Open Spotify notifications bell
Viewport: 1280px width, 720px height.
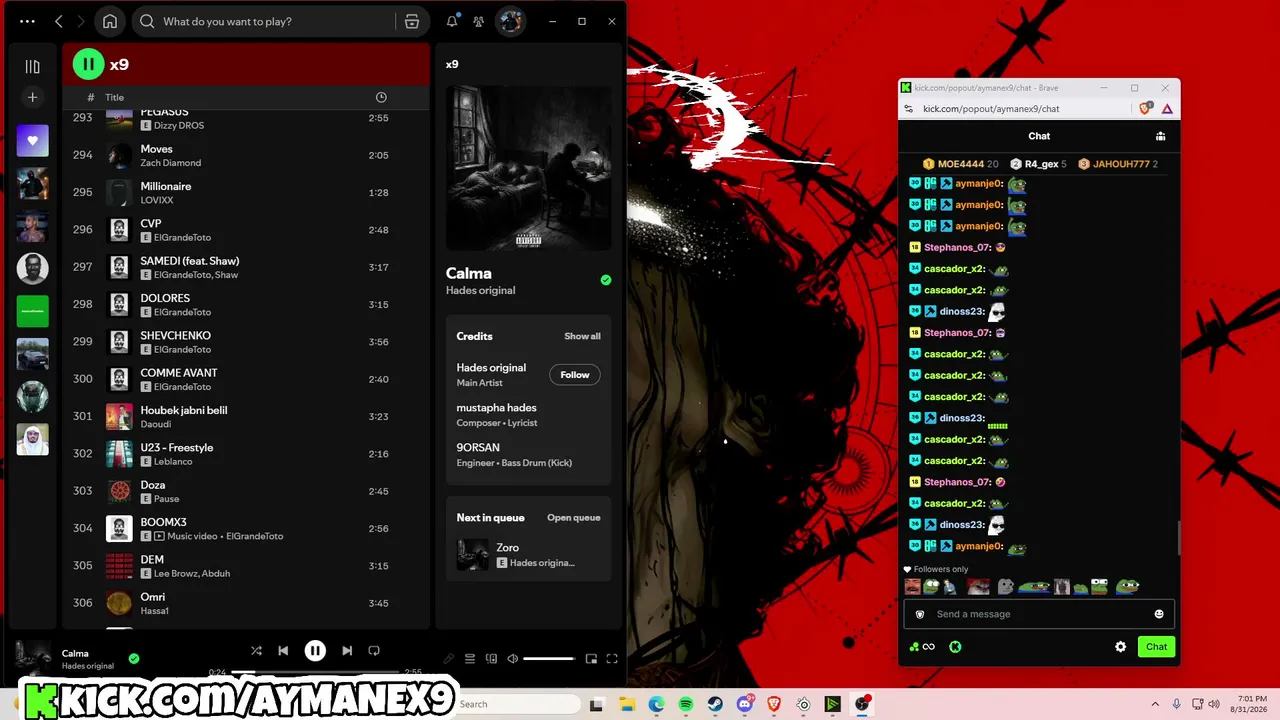coord(452,21)
